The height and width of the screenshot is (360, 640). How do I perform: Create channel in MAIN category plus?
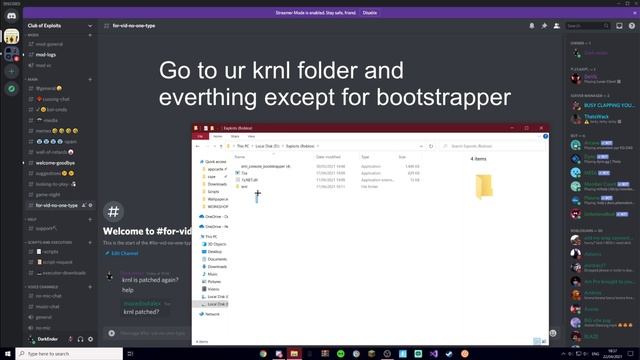click(x=90, y=79)
